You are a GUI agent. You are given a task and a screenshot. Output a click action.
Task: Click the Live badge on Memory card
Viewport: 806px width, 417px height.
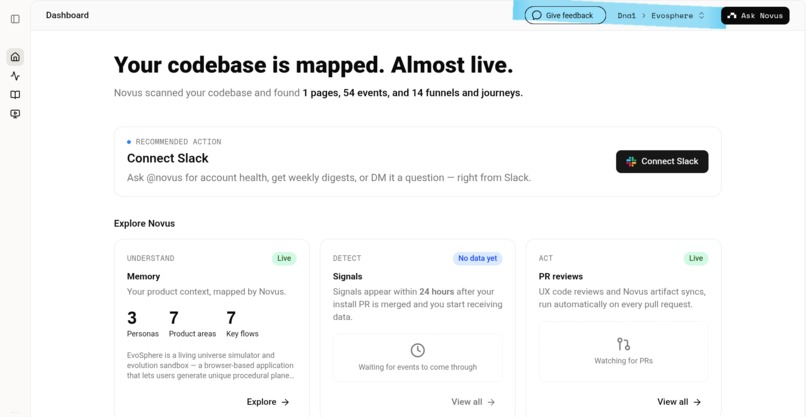(x=284, y=258)
